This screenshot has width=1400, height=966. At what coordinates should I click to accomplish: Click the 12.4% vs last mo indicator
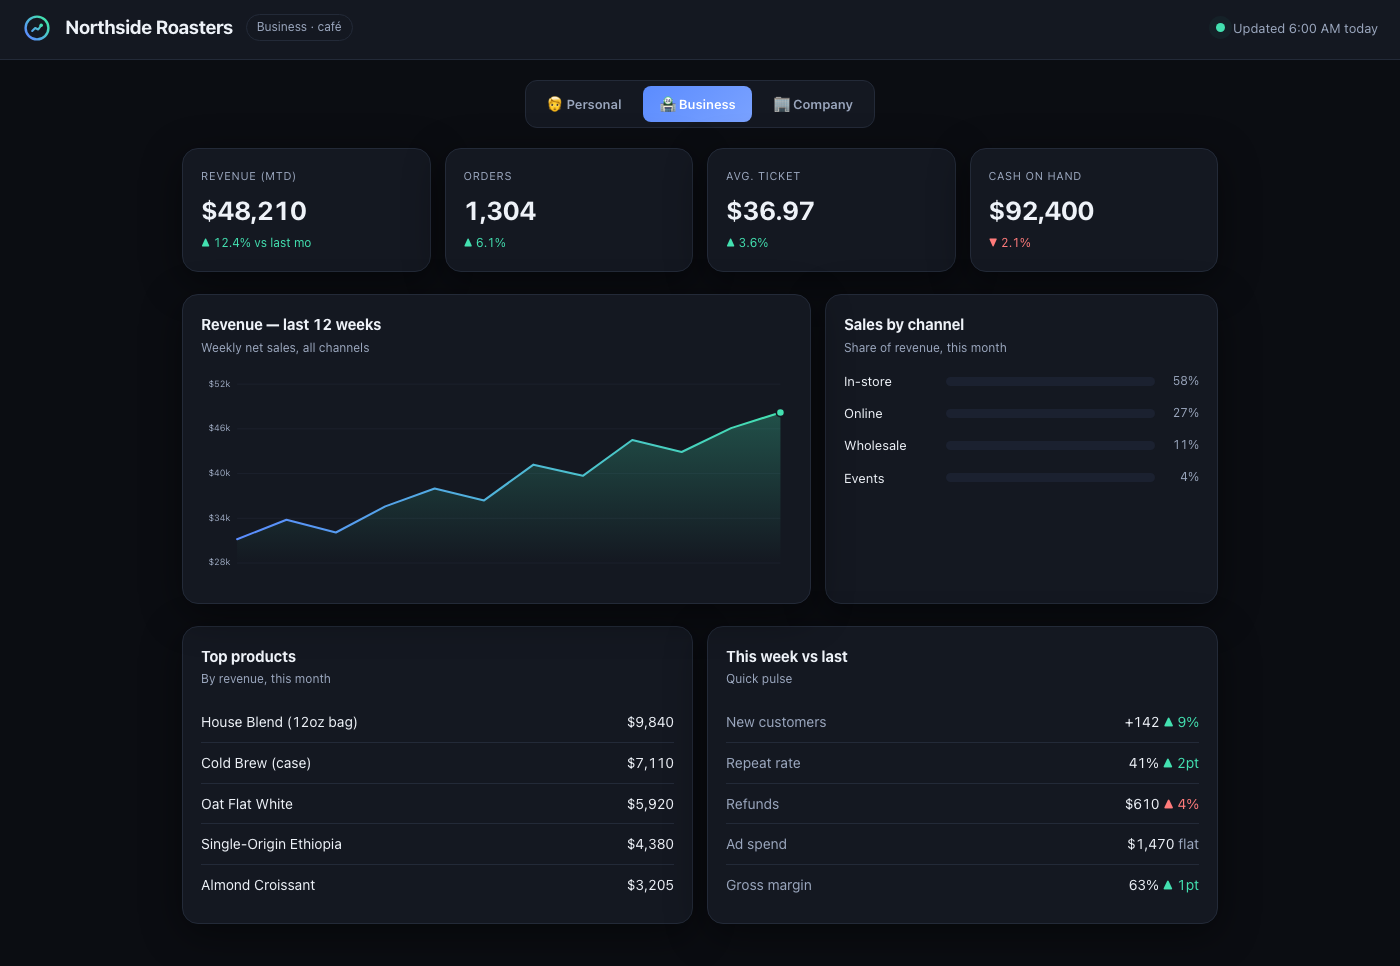click(x=256, y=243)
